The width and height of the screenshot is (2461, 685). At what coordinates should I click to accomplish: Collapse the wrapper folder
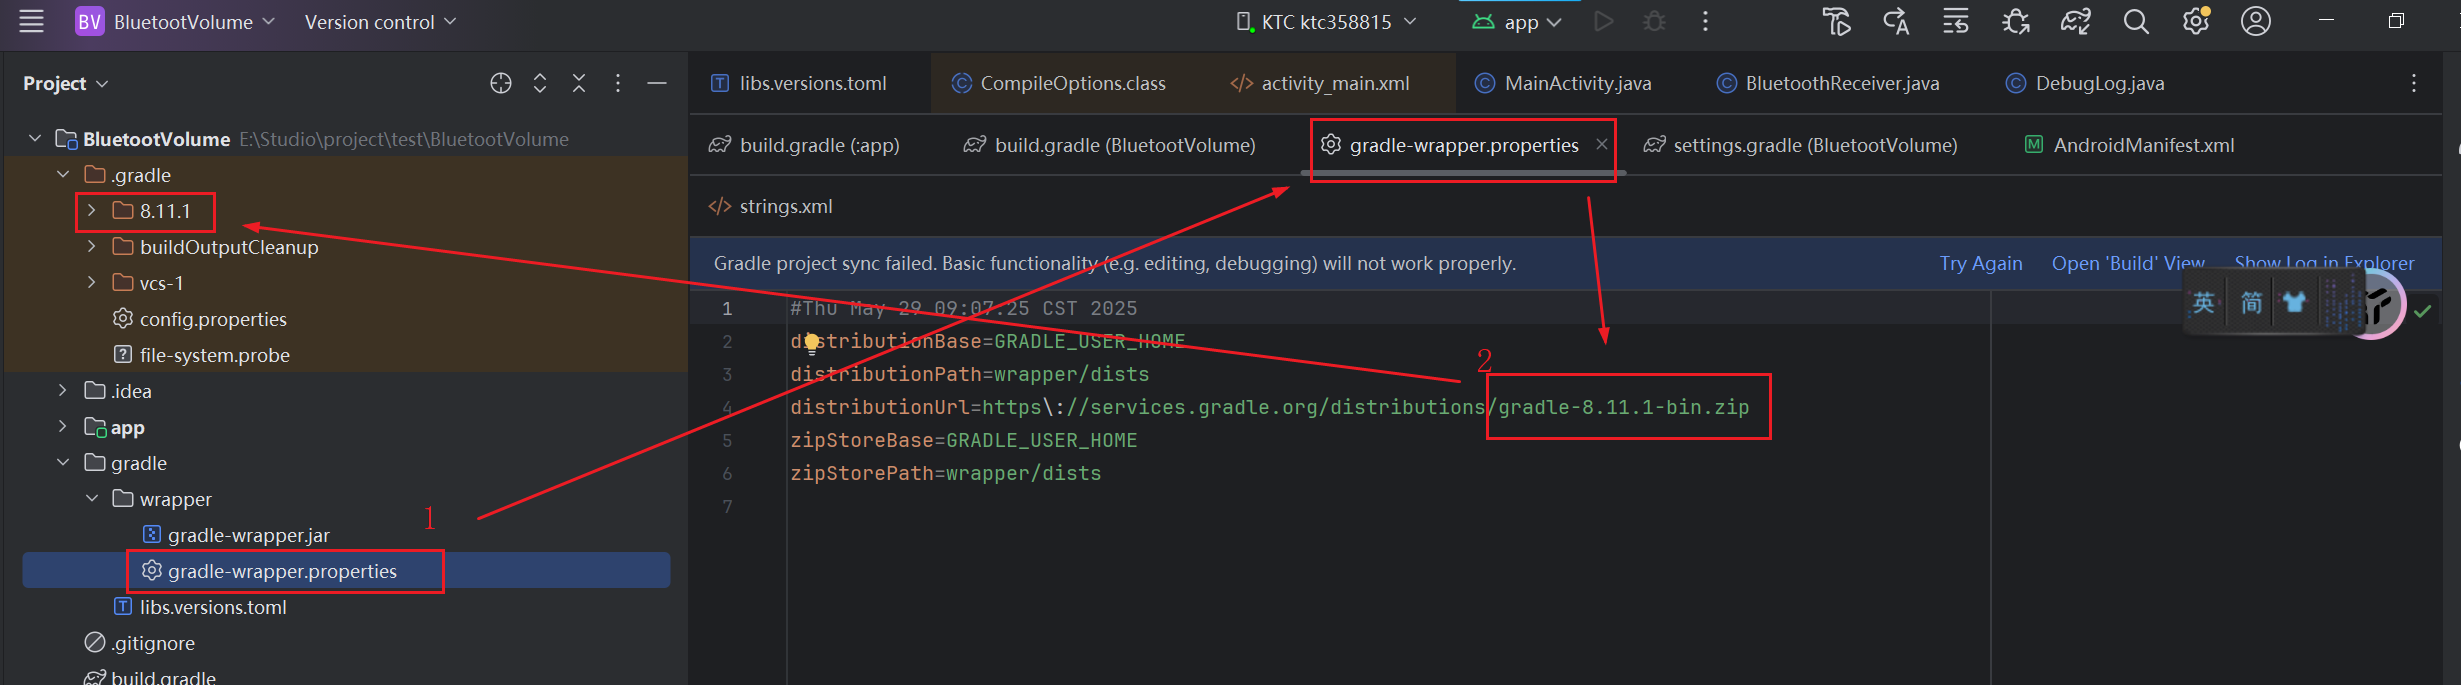pyautogui.click(x=91, y=499)
